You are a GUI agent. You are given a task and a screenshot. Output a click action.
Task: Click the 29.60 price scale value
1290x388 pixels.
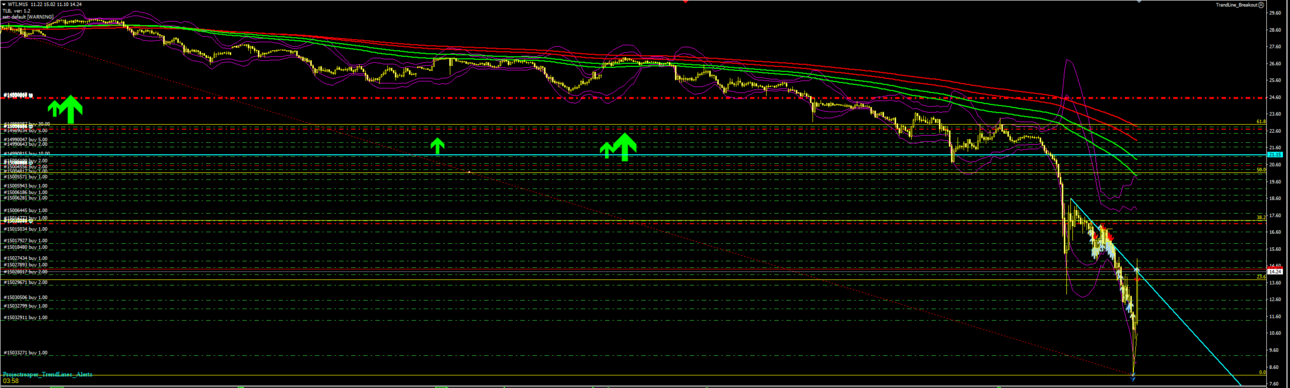click(x=1275, y=13)
